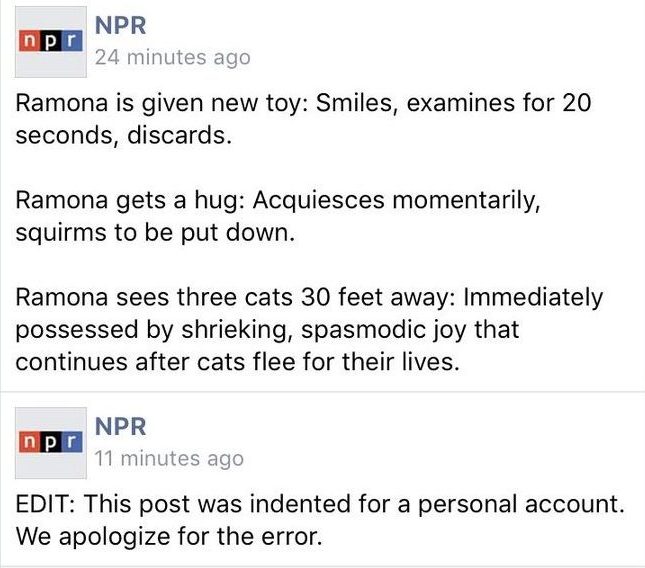
Task: Click the 'We apologize for the error.' line
Action: pyautogui.click(x=168, y=536)
